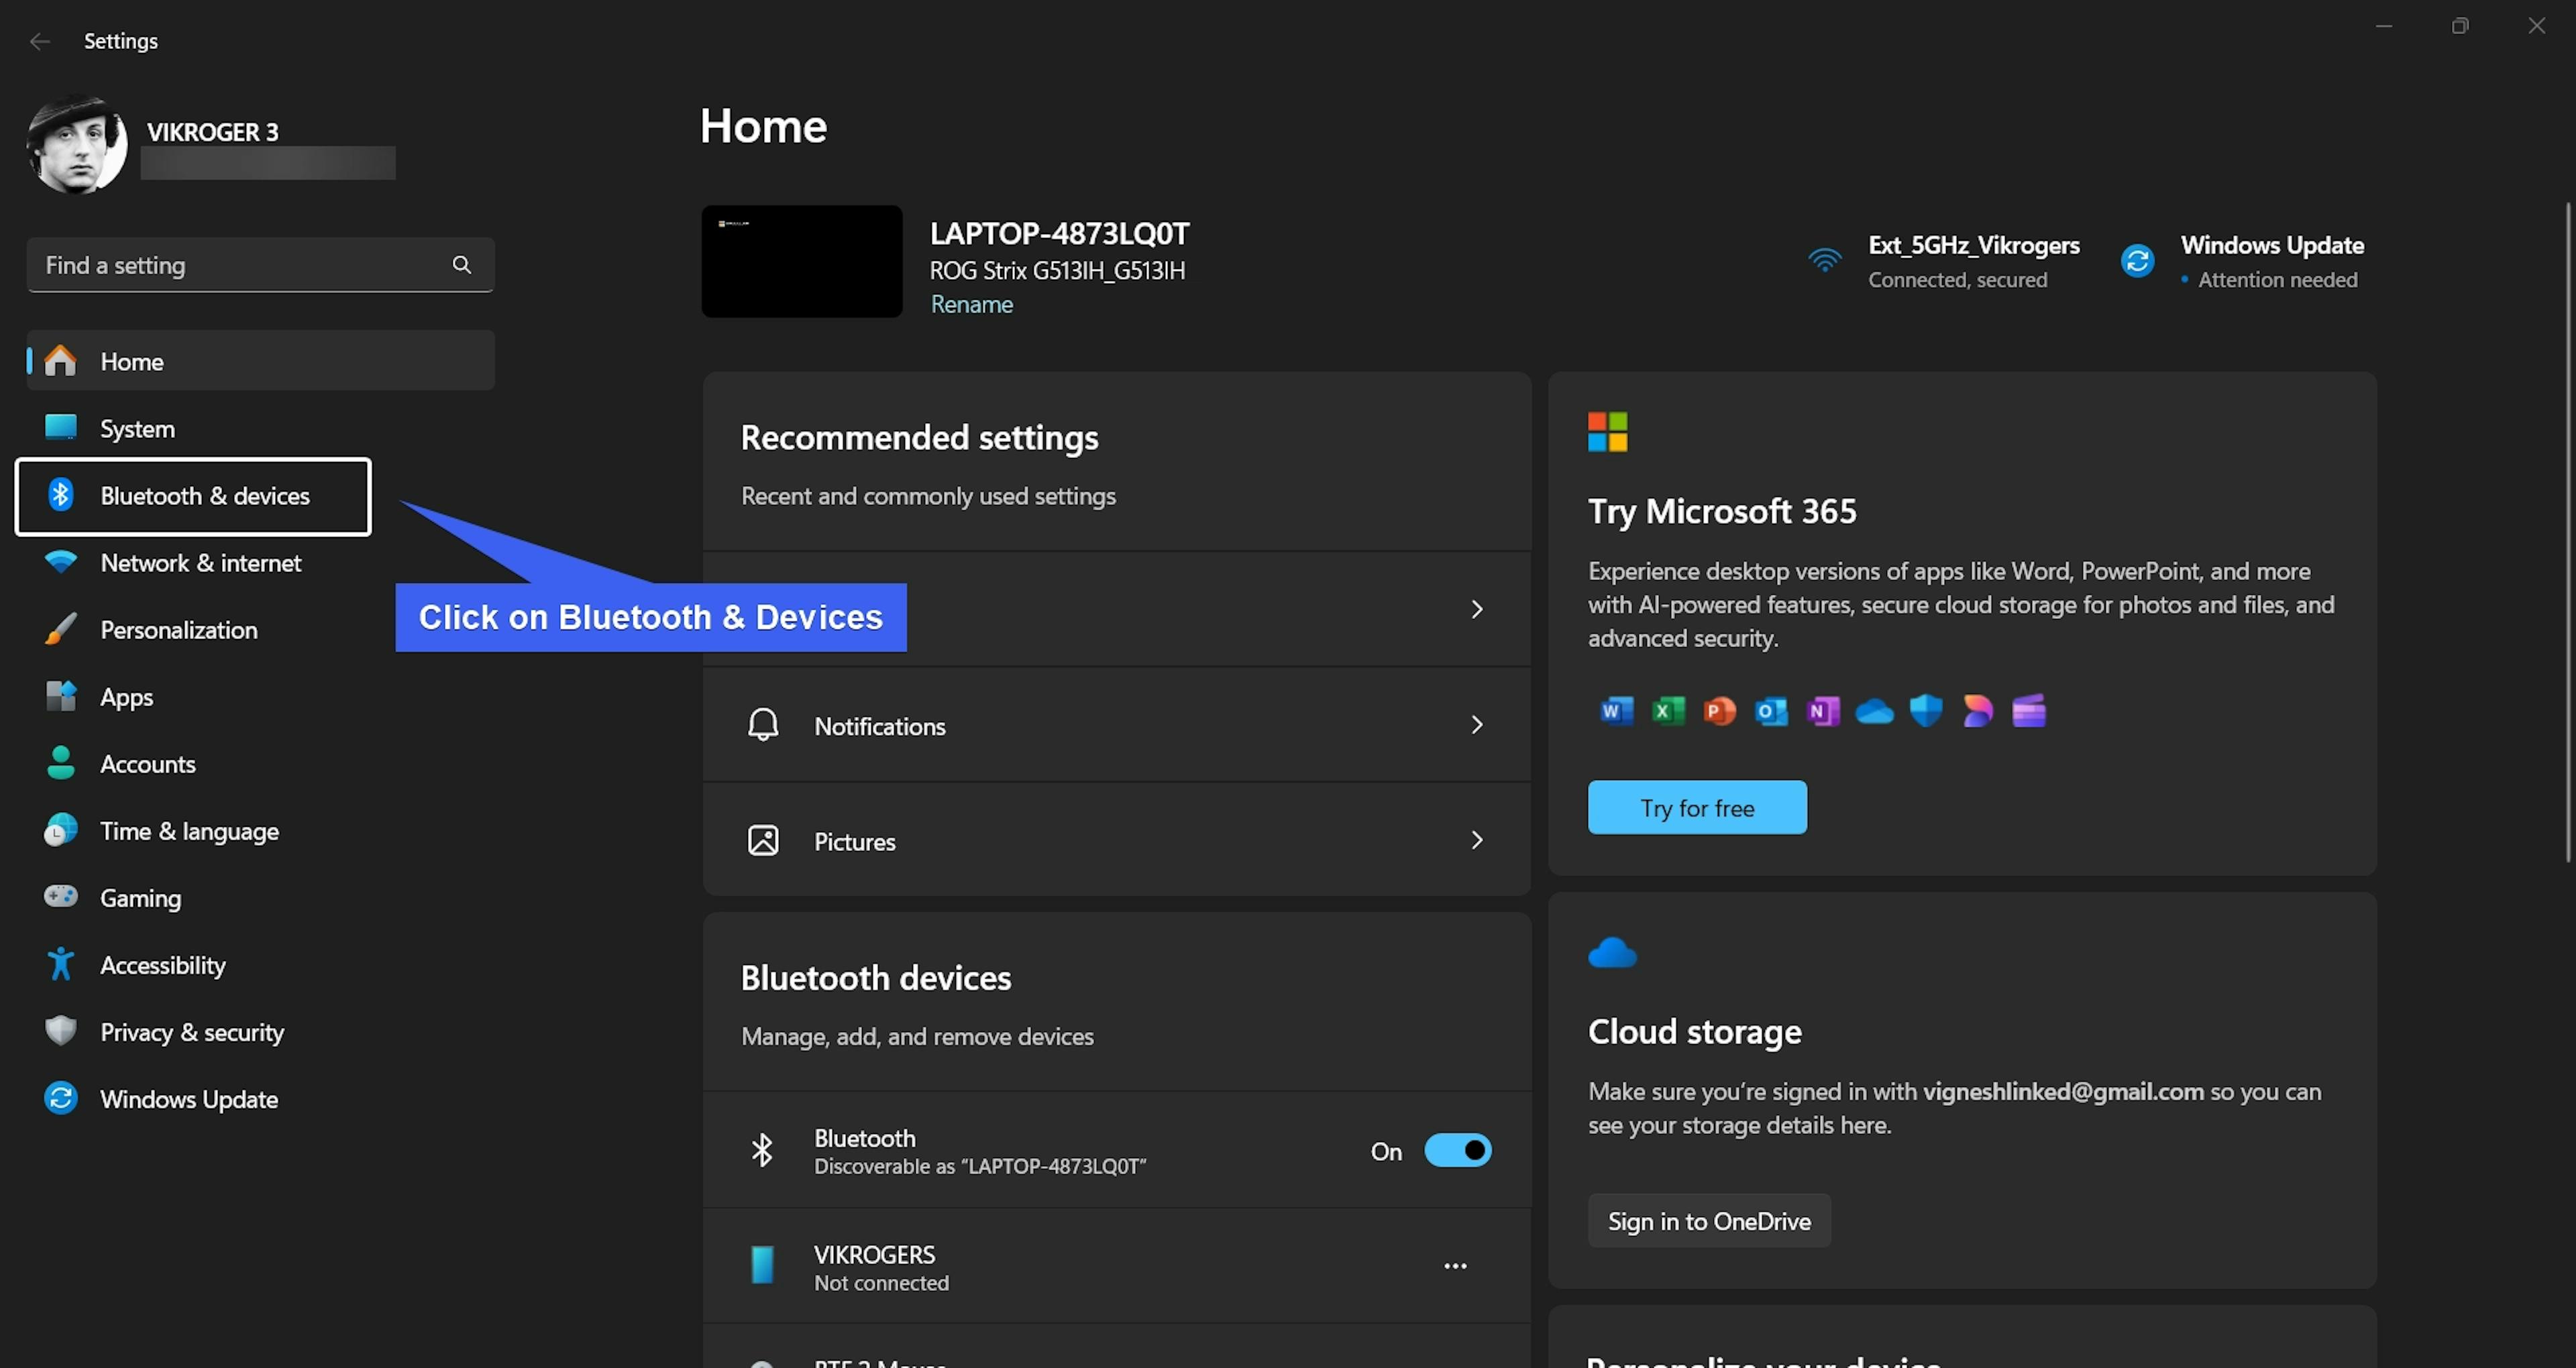Click the Windows Update refresh icon in header
The image size is (2576, 1368).
(x=2137, y=261)
